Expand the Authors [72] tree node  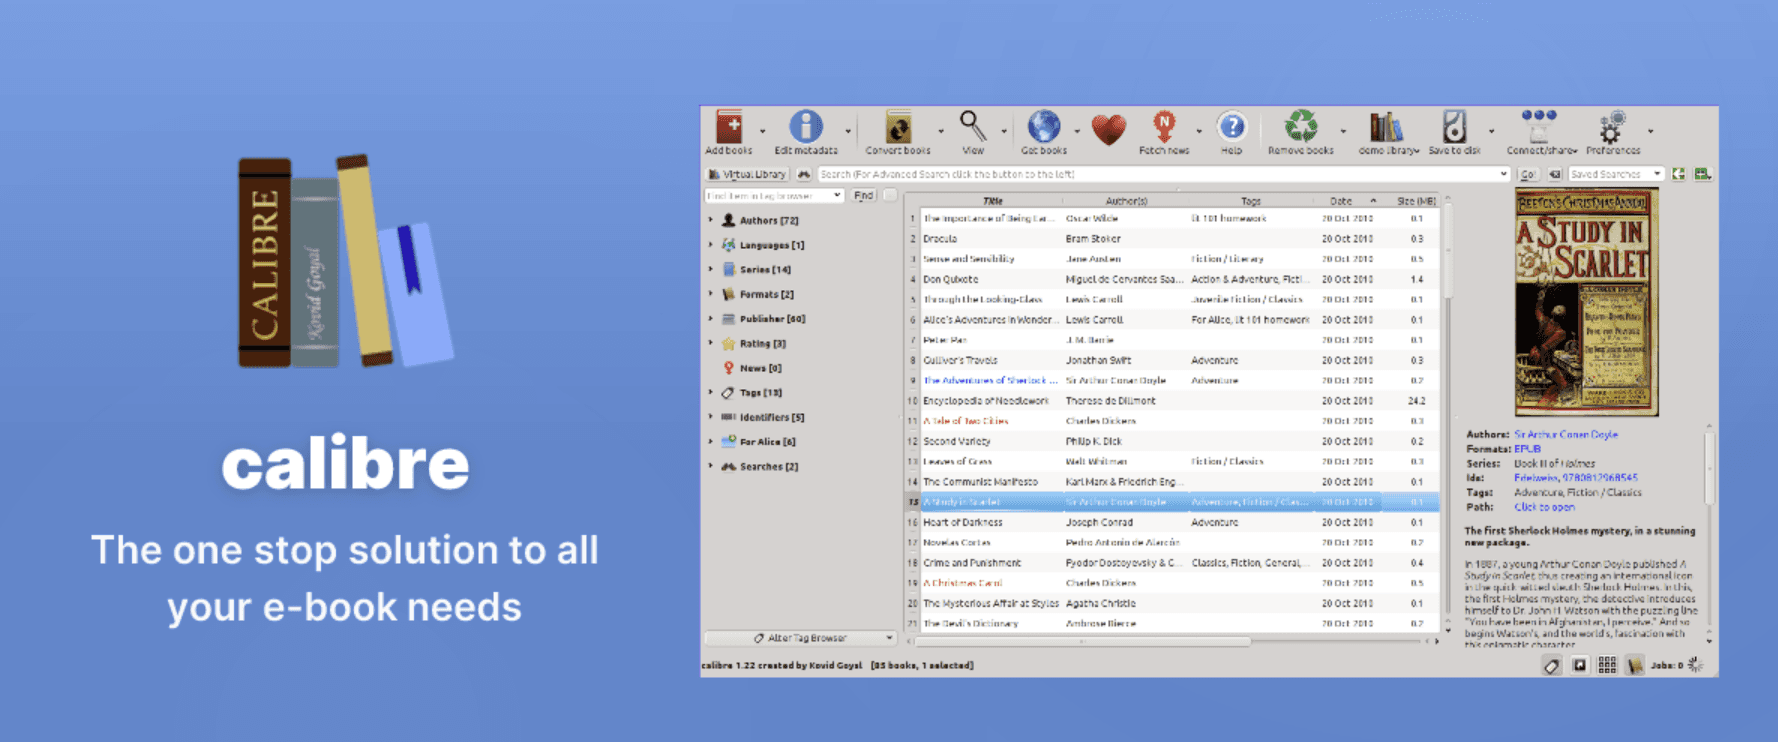[711, 220]
